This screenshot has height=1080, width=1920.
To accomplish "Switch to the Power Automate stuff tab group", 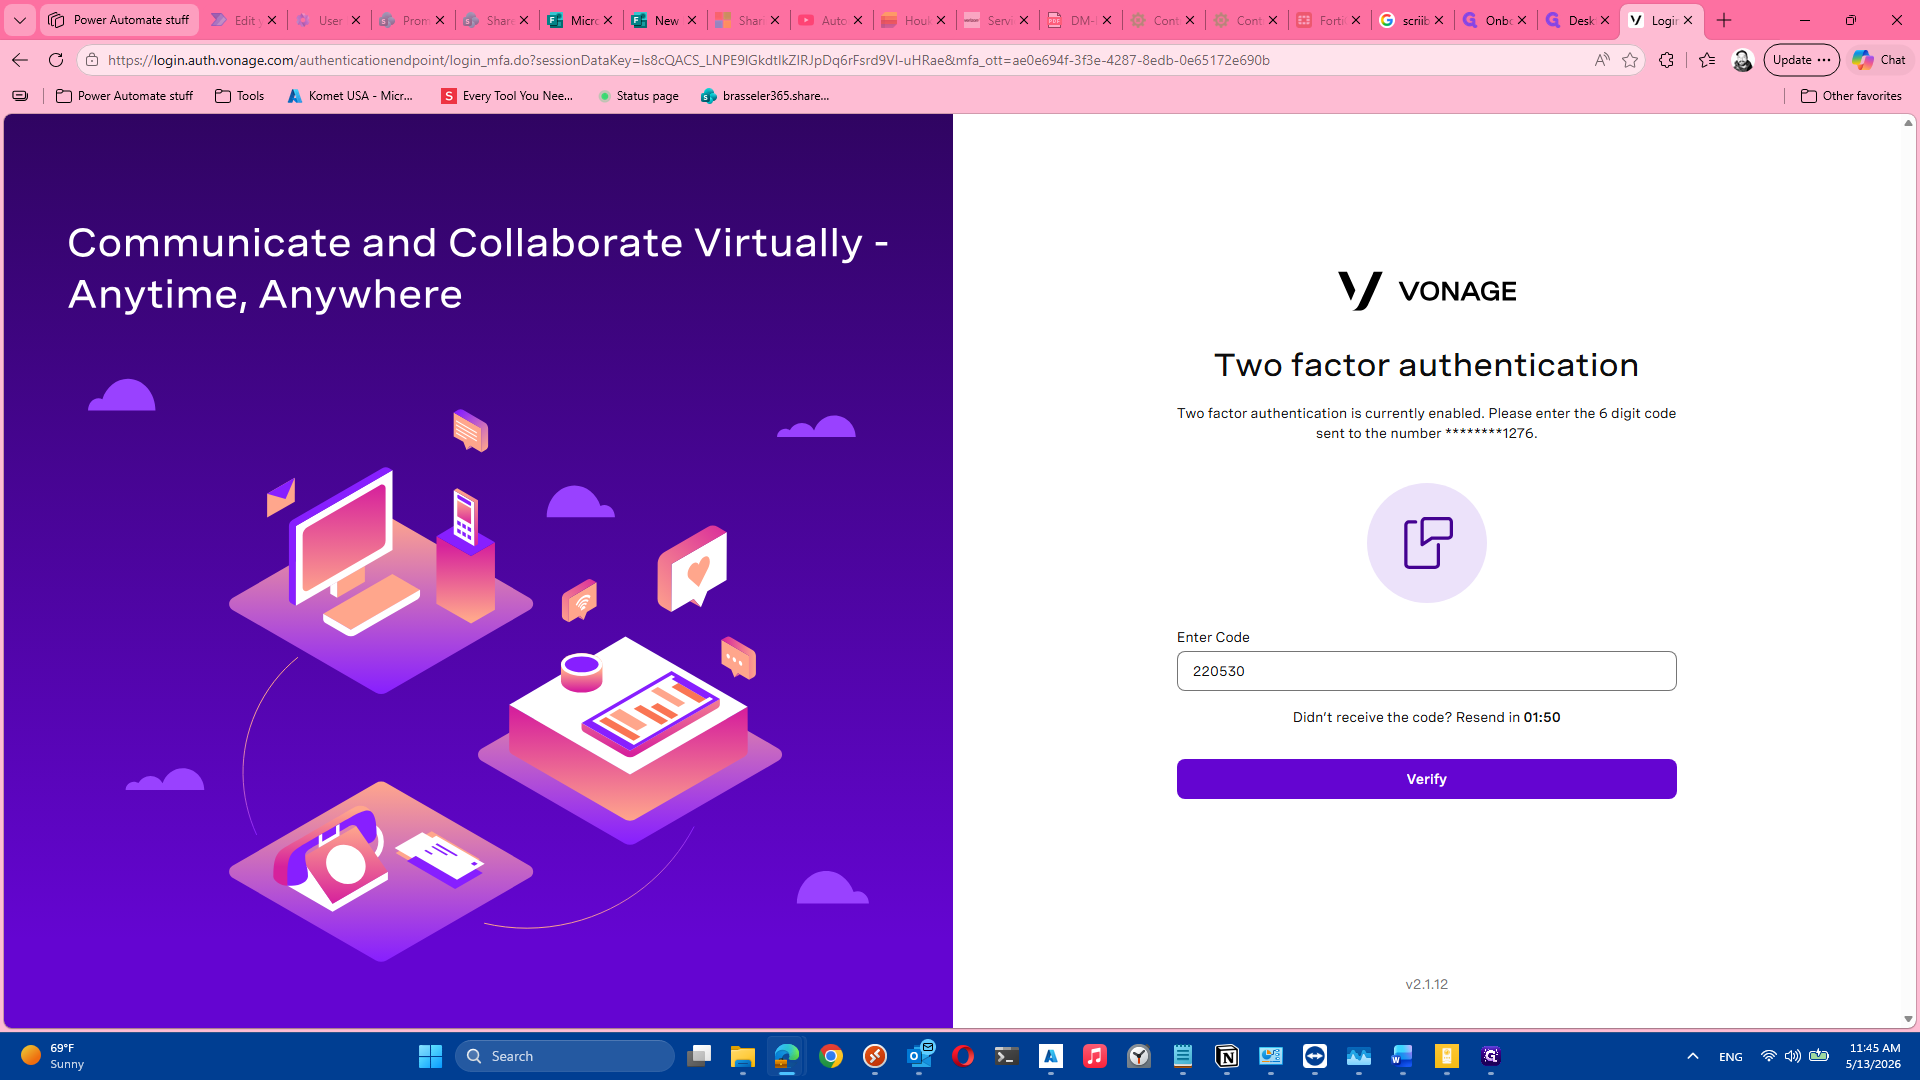I will [120, 20].
